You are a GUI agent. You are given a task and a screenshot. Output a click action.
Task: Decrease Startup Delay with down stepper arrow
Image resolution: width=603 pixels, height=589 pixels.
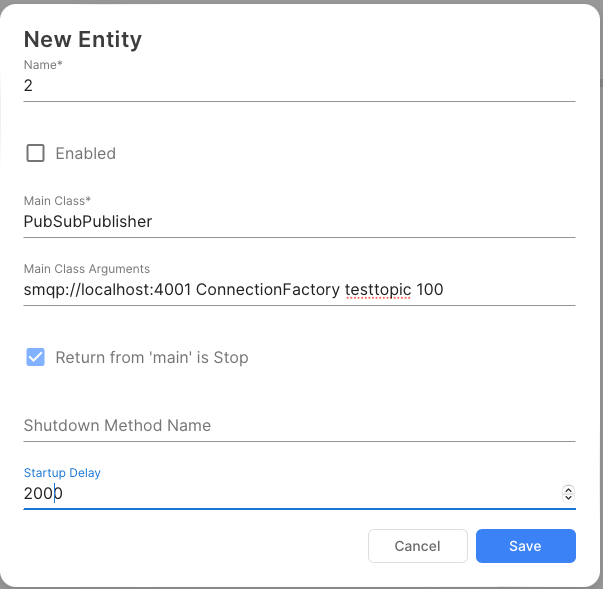tap(569, 497)
